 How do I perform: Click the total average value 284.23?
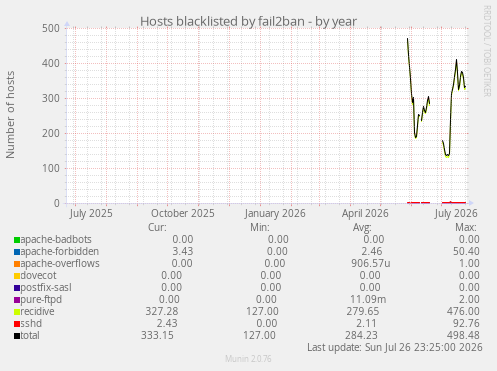[x=361, y=335]
